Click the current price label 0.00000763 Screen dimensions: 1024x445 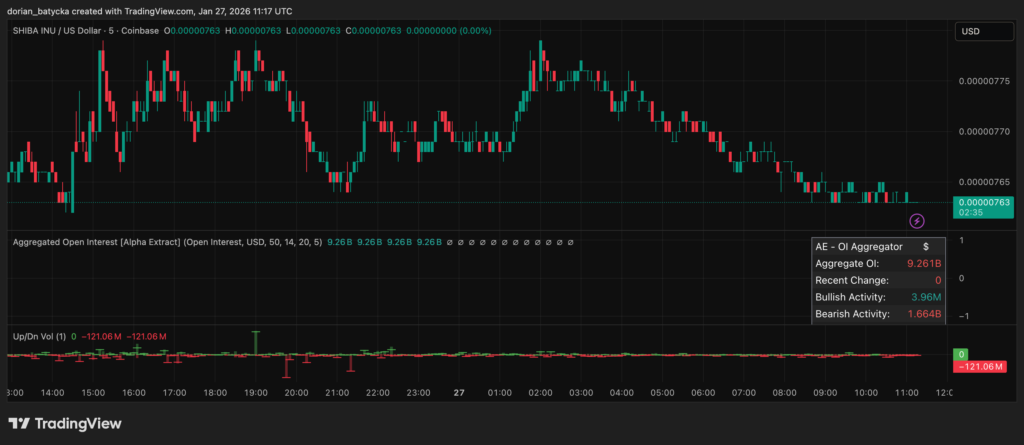[x=982, y=203]
